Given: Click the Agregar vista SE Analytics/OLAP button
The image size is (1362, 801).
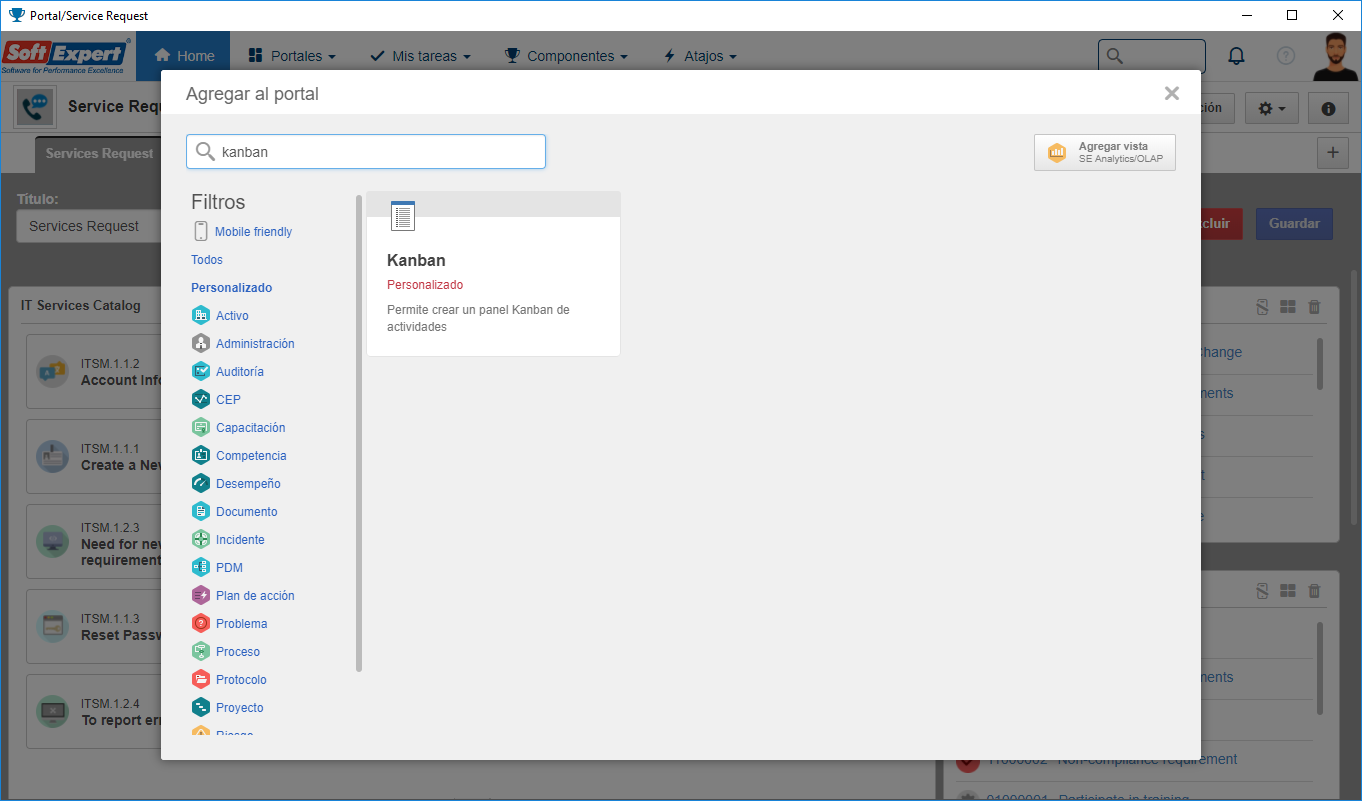Looking at the screenshot, I should (x=1105, y=152).
